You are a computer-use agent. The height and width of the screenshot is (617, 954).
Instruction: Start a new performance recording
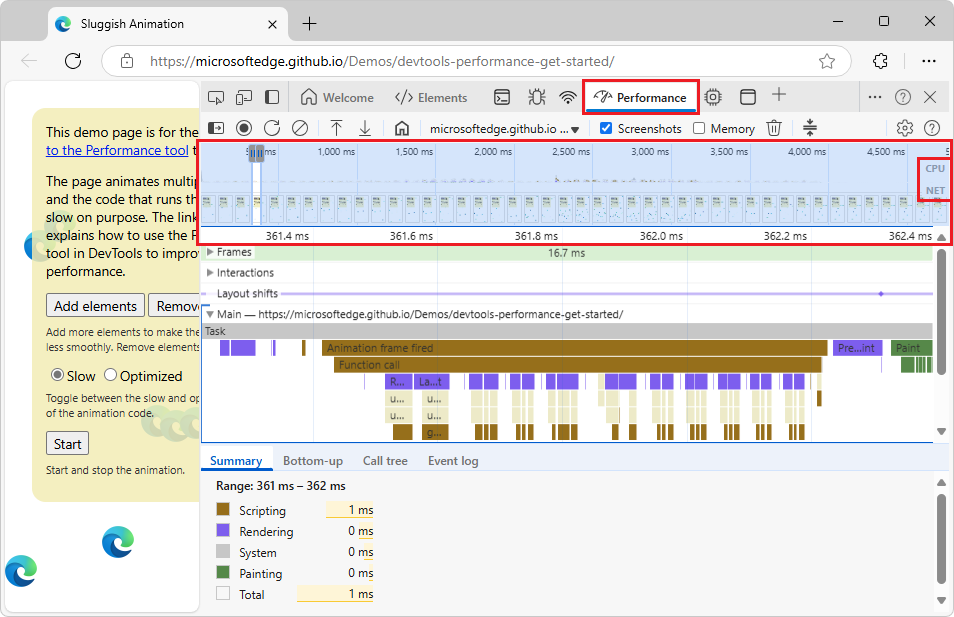click(244, 128)
